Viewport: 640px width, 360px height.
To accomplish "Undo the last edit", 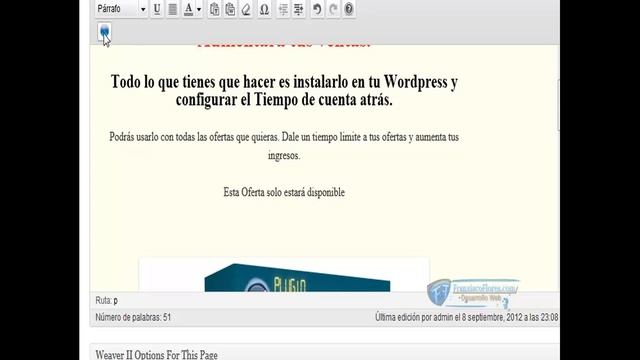I will (317, 9).
